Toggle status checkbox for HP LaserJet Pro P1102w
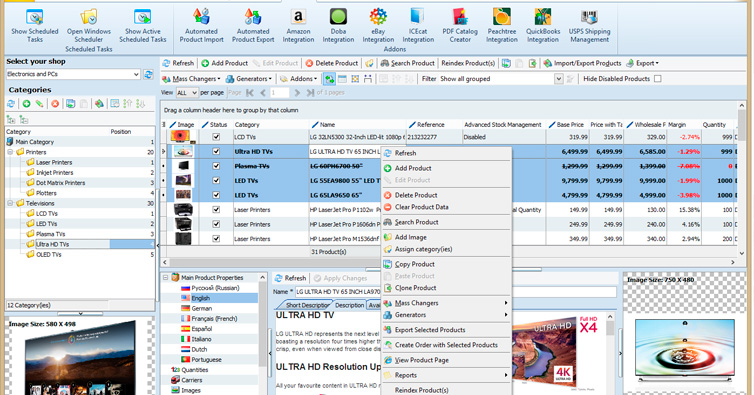Image resolution: width=754 pixels, height=395 pixels. tap(216, 210)
